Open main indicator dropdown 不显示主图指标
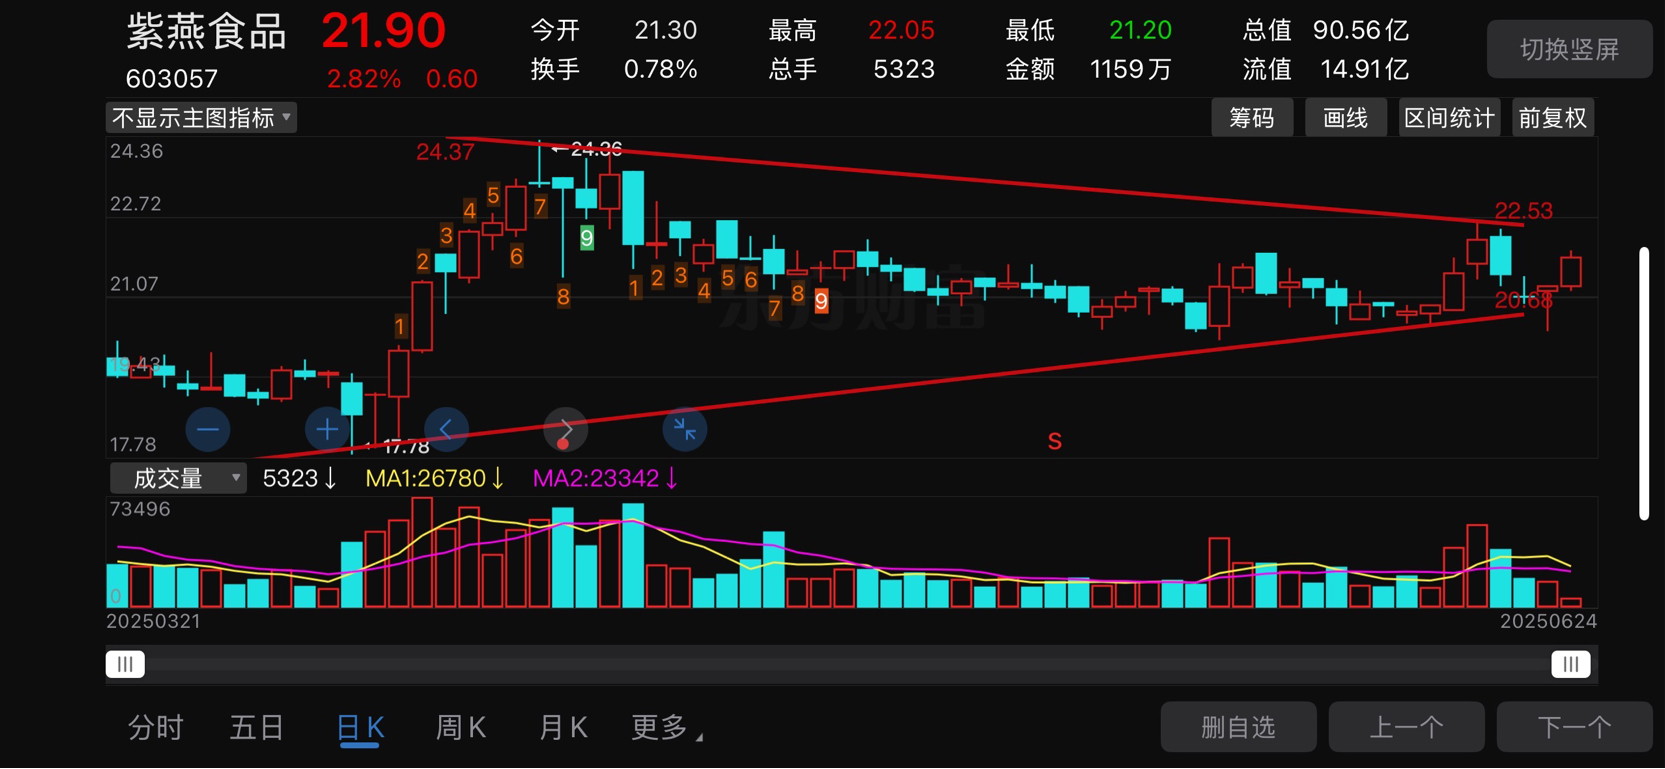The height and width of the screenshot is (769, 1665). point(201,118)
